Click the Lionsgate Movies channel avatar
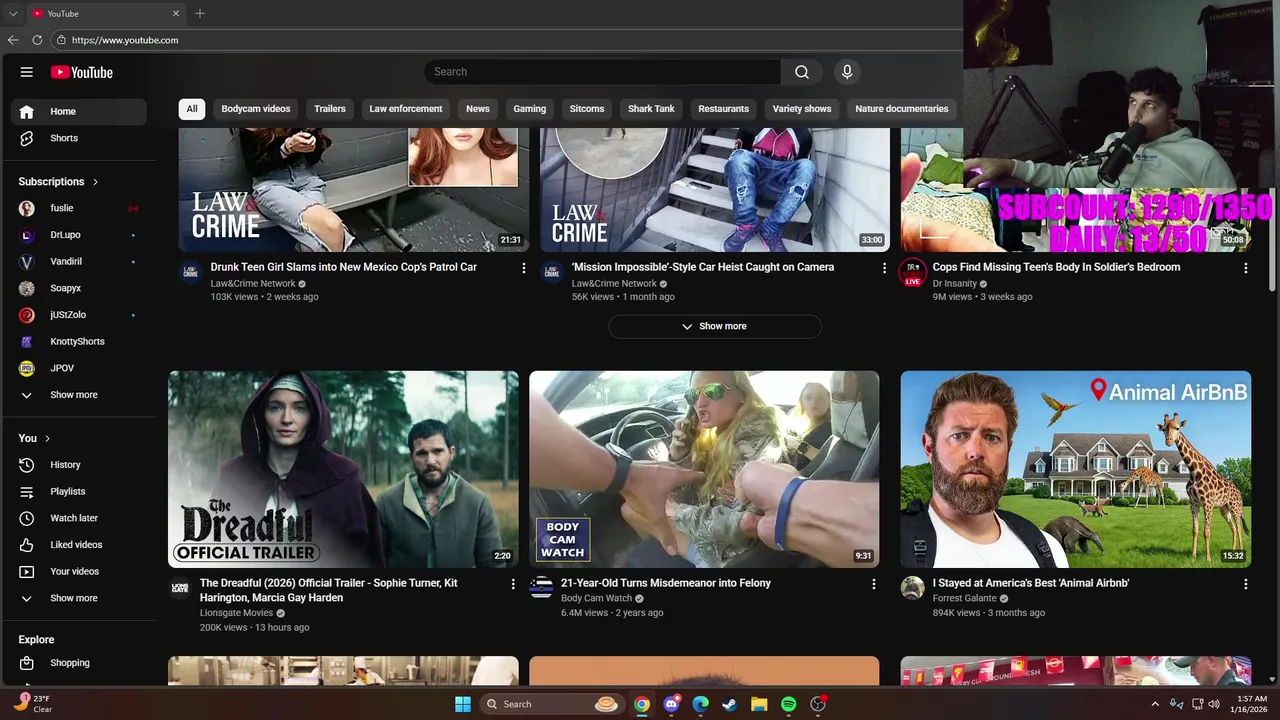 [180, 588]
